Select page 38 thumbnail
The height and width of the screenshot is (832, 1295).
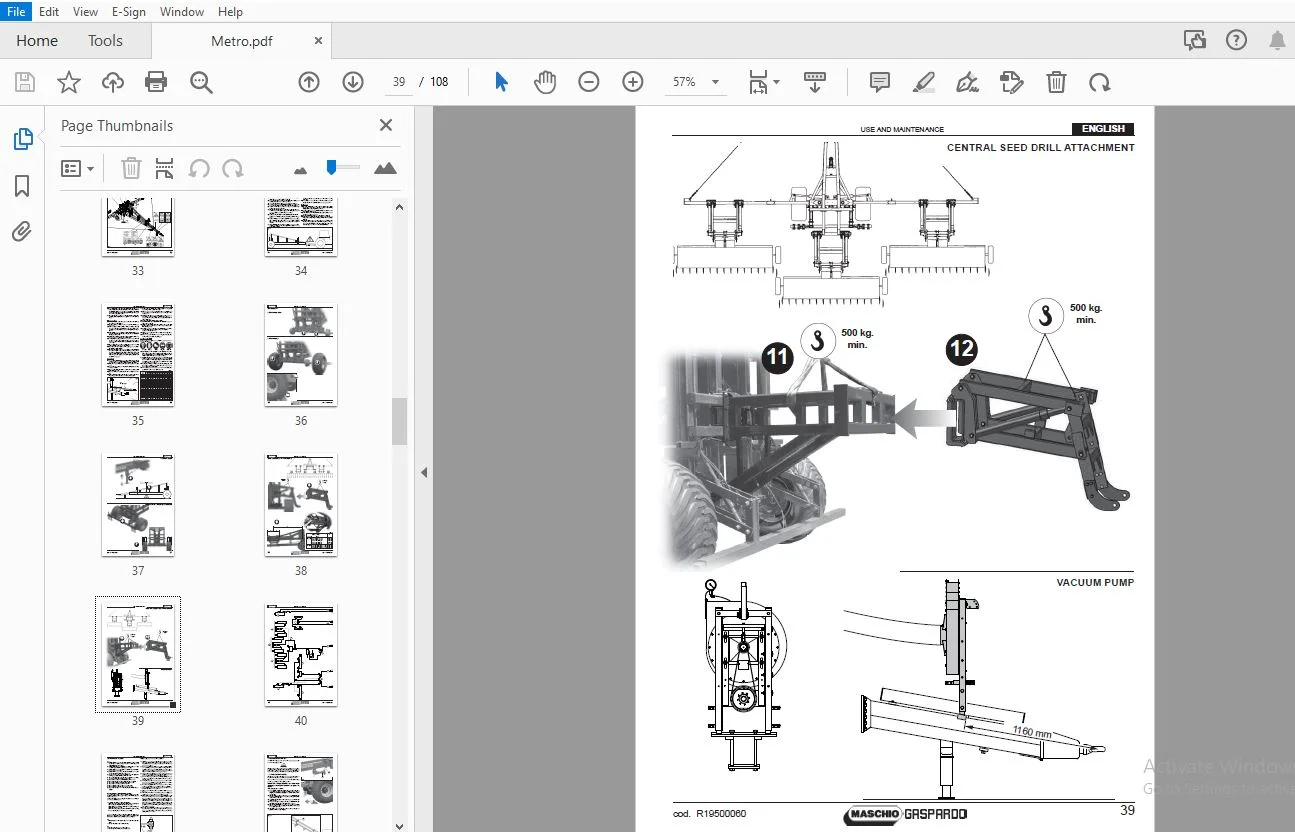coord(301,505)
